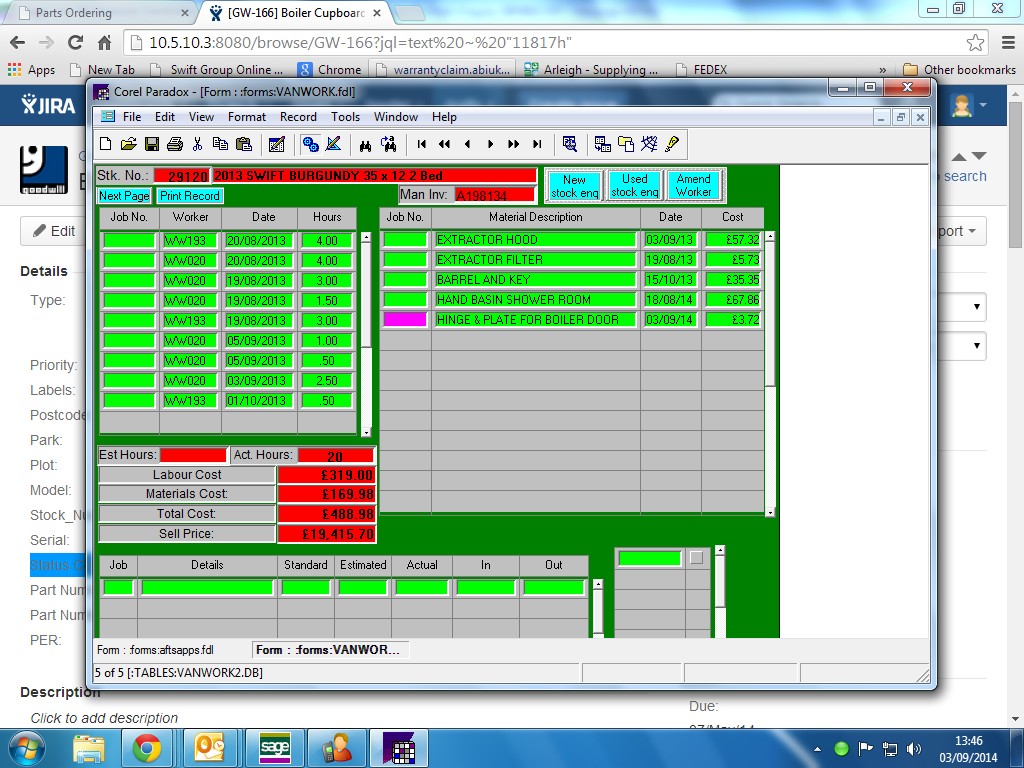
Task: Click the Open folder toolbar icon
Action: (129, 144)
